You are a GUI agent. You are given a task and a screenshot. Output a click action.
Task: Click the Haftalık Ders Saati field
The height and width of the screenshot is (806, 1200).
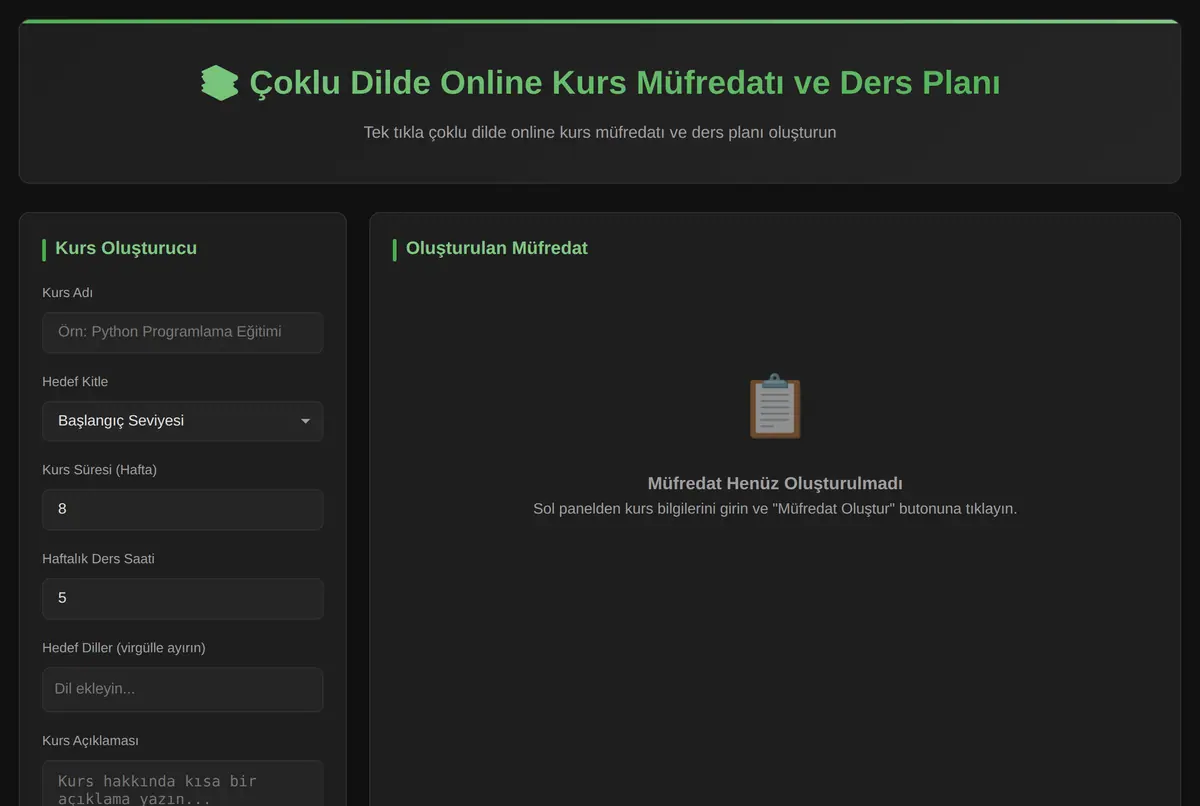tap(183, 598)
